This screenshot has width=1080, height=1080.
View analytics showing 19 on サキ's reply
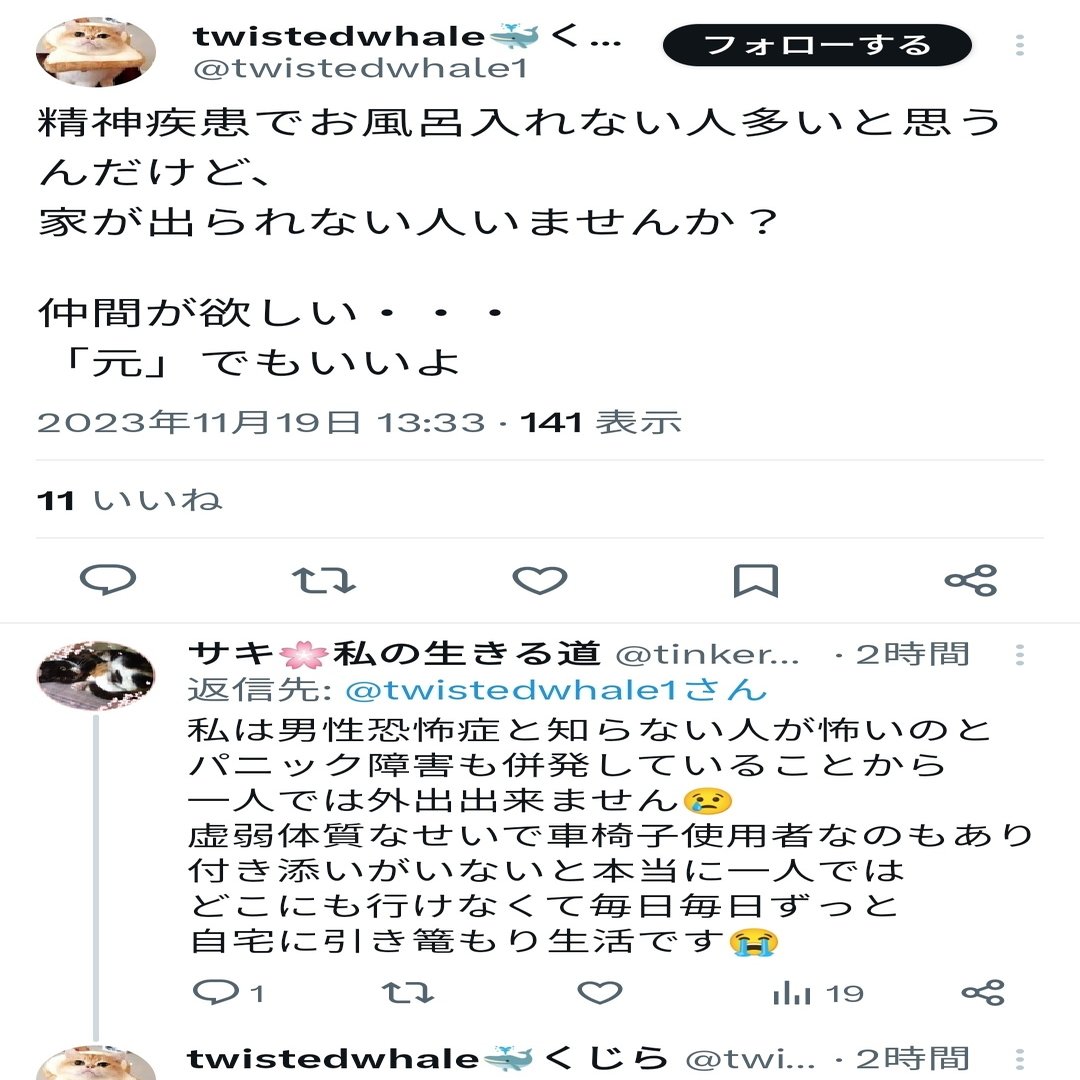818,993
